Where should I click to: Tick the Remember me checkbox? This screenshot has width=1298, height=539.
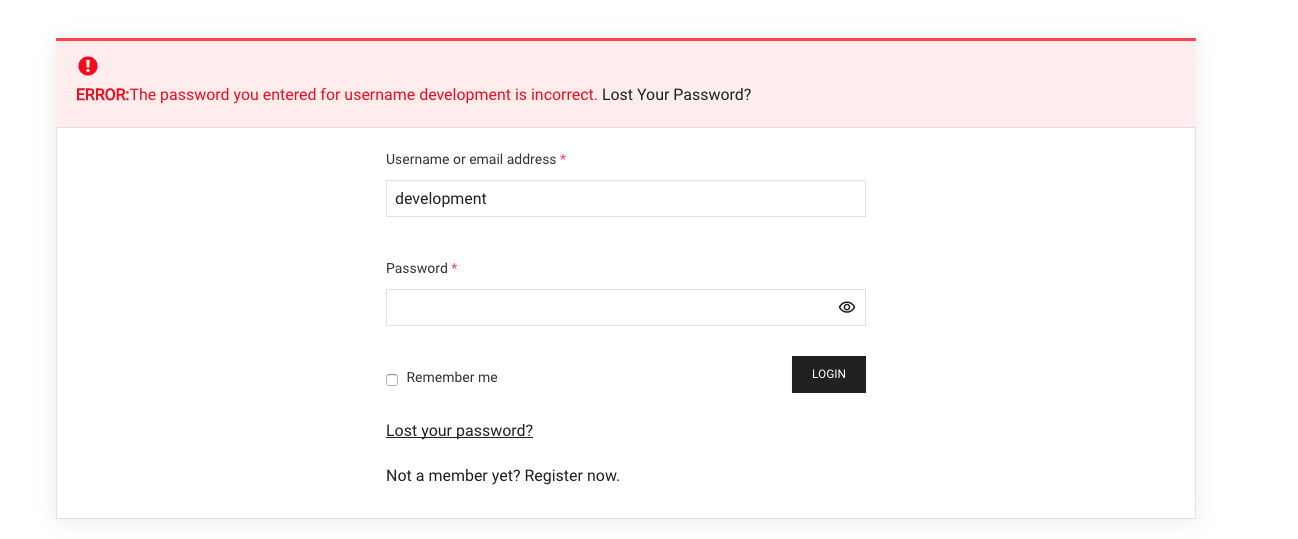(x=392, y=380)
